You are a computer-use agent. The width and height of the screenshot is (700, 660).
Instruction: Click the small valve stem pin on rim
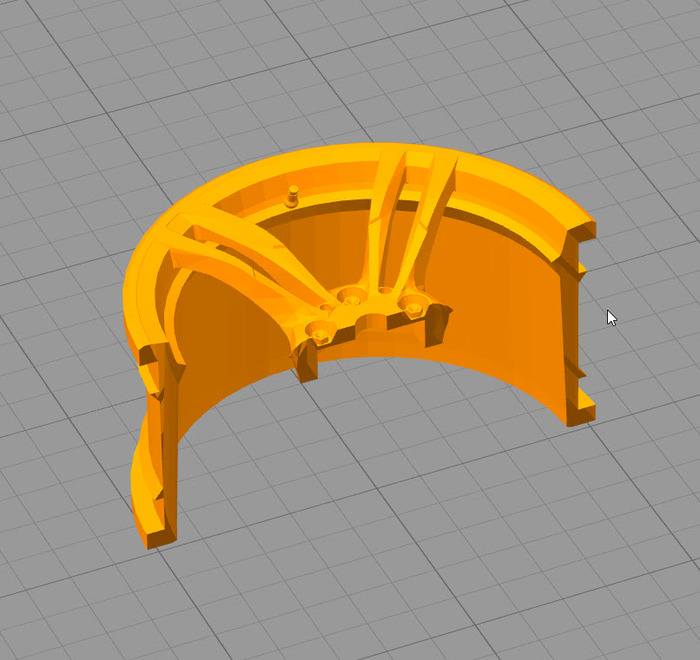click(293, 194)
